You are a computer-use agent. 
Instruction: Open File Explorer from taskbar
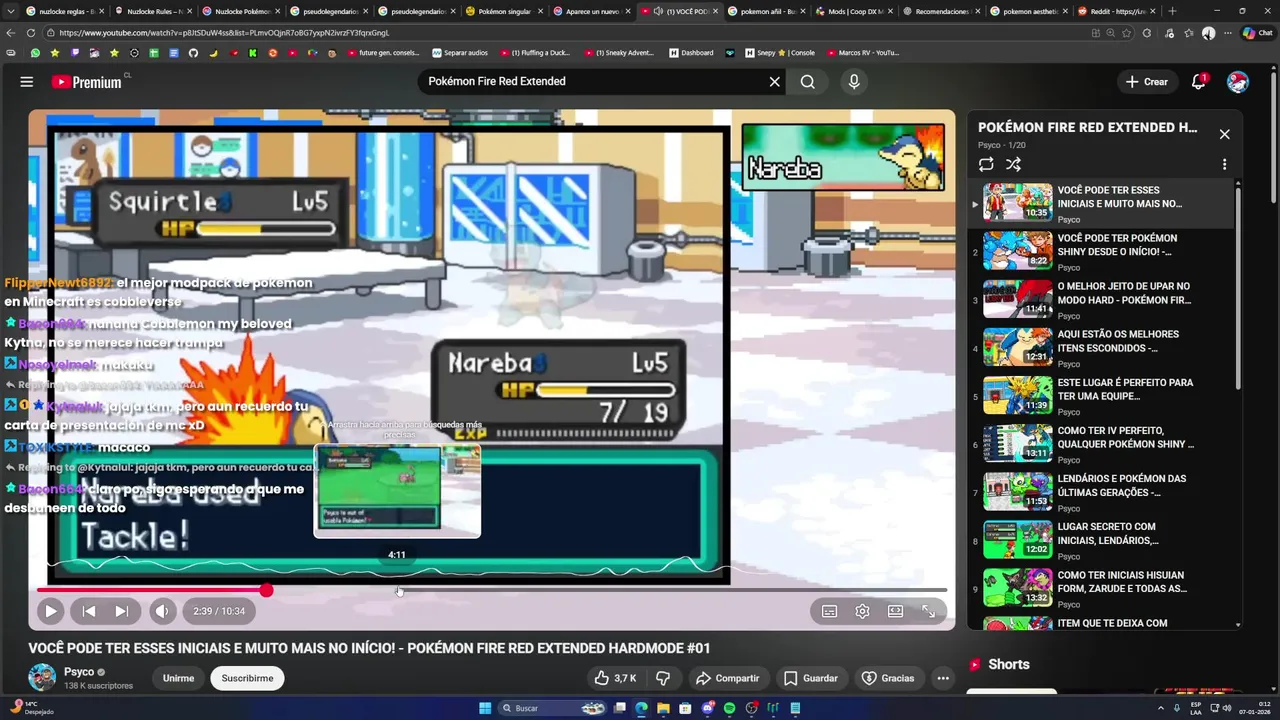click(663, 708)
